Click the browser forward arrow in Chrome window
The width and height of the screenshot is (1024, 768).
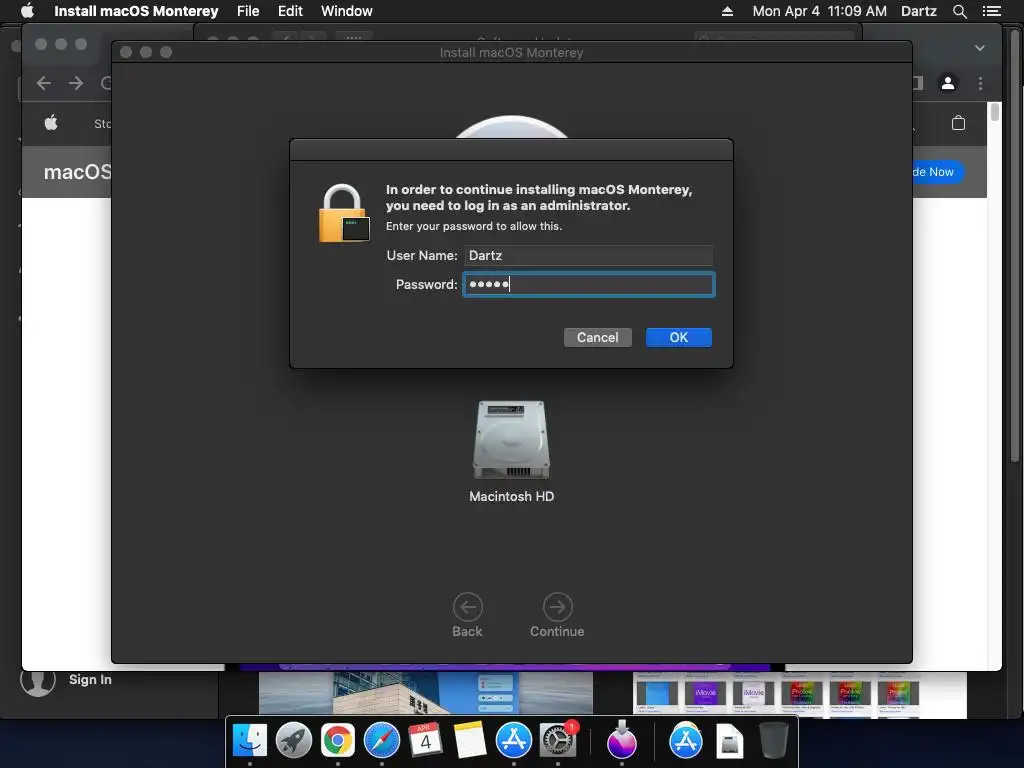click(x=76, y=83)
